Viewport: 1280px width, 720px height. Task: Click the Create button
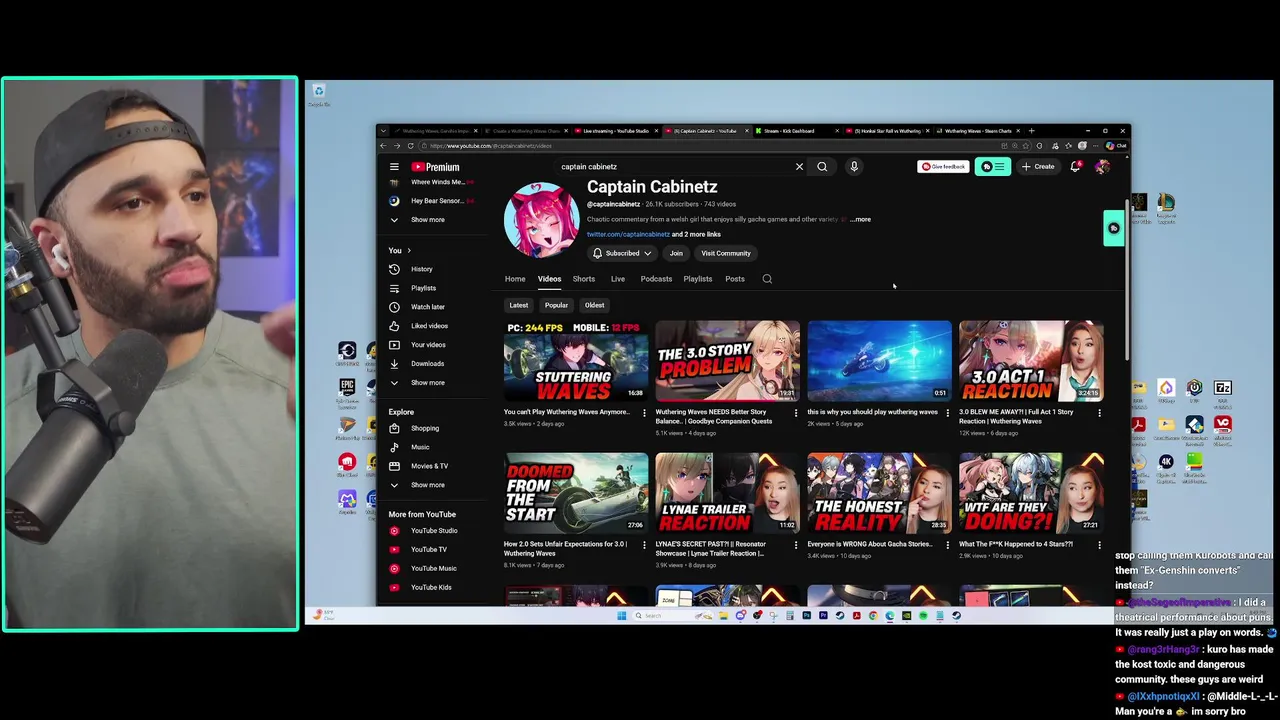coord(1038,167)
